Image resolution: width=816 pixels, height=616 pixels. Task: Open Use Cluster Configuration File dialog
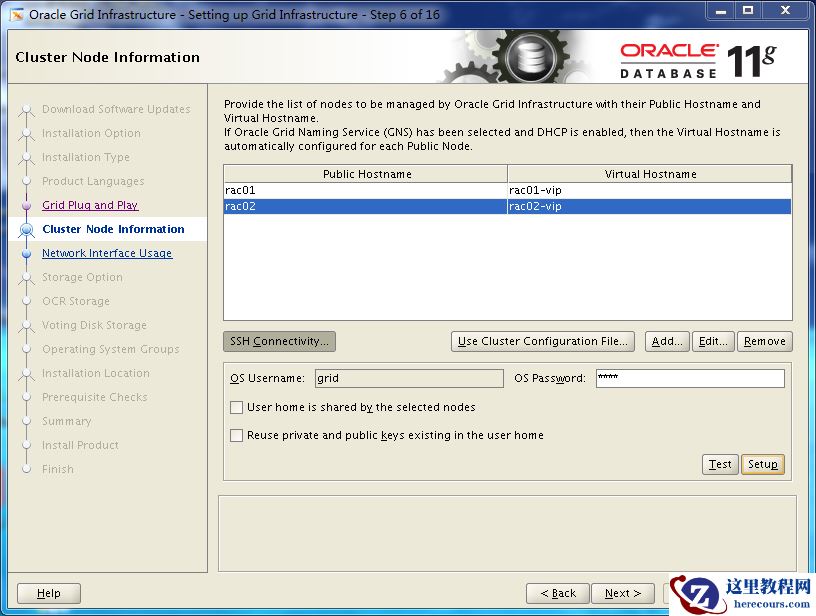pos(543,341)
